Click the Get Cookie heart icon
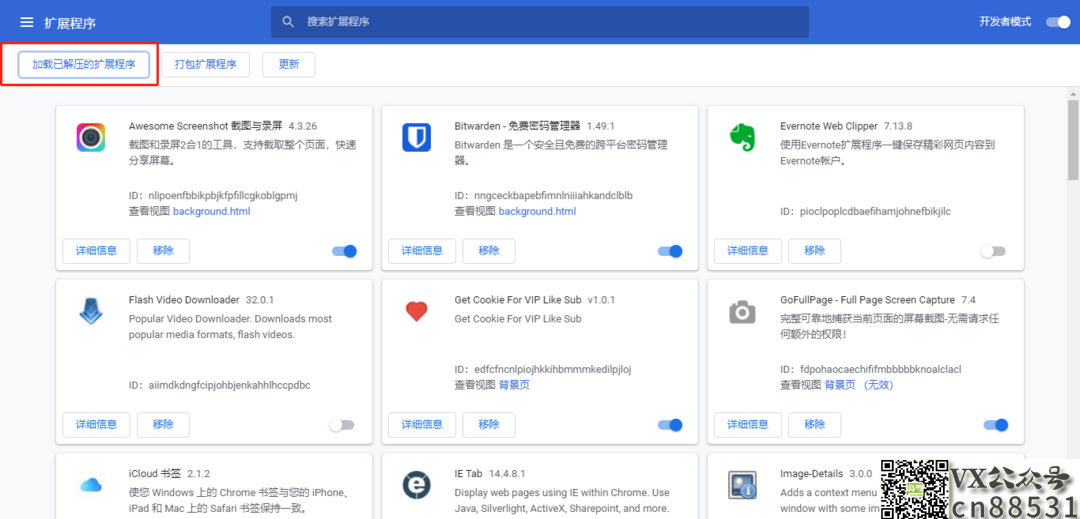1080x519 pixels. 416,312
